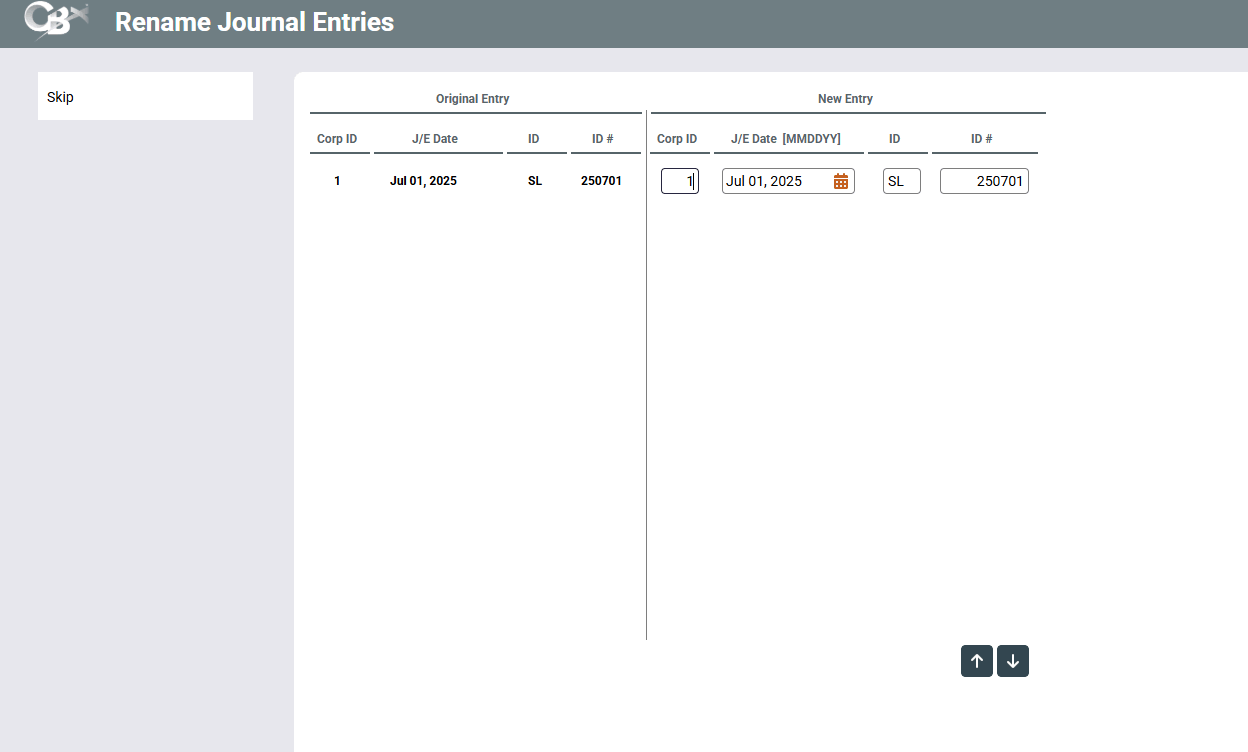The height and width of the screenshot is (752, 1248).
Task: Click the Original Entry section heading
Action: (472, 99)
